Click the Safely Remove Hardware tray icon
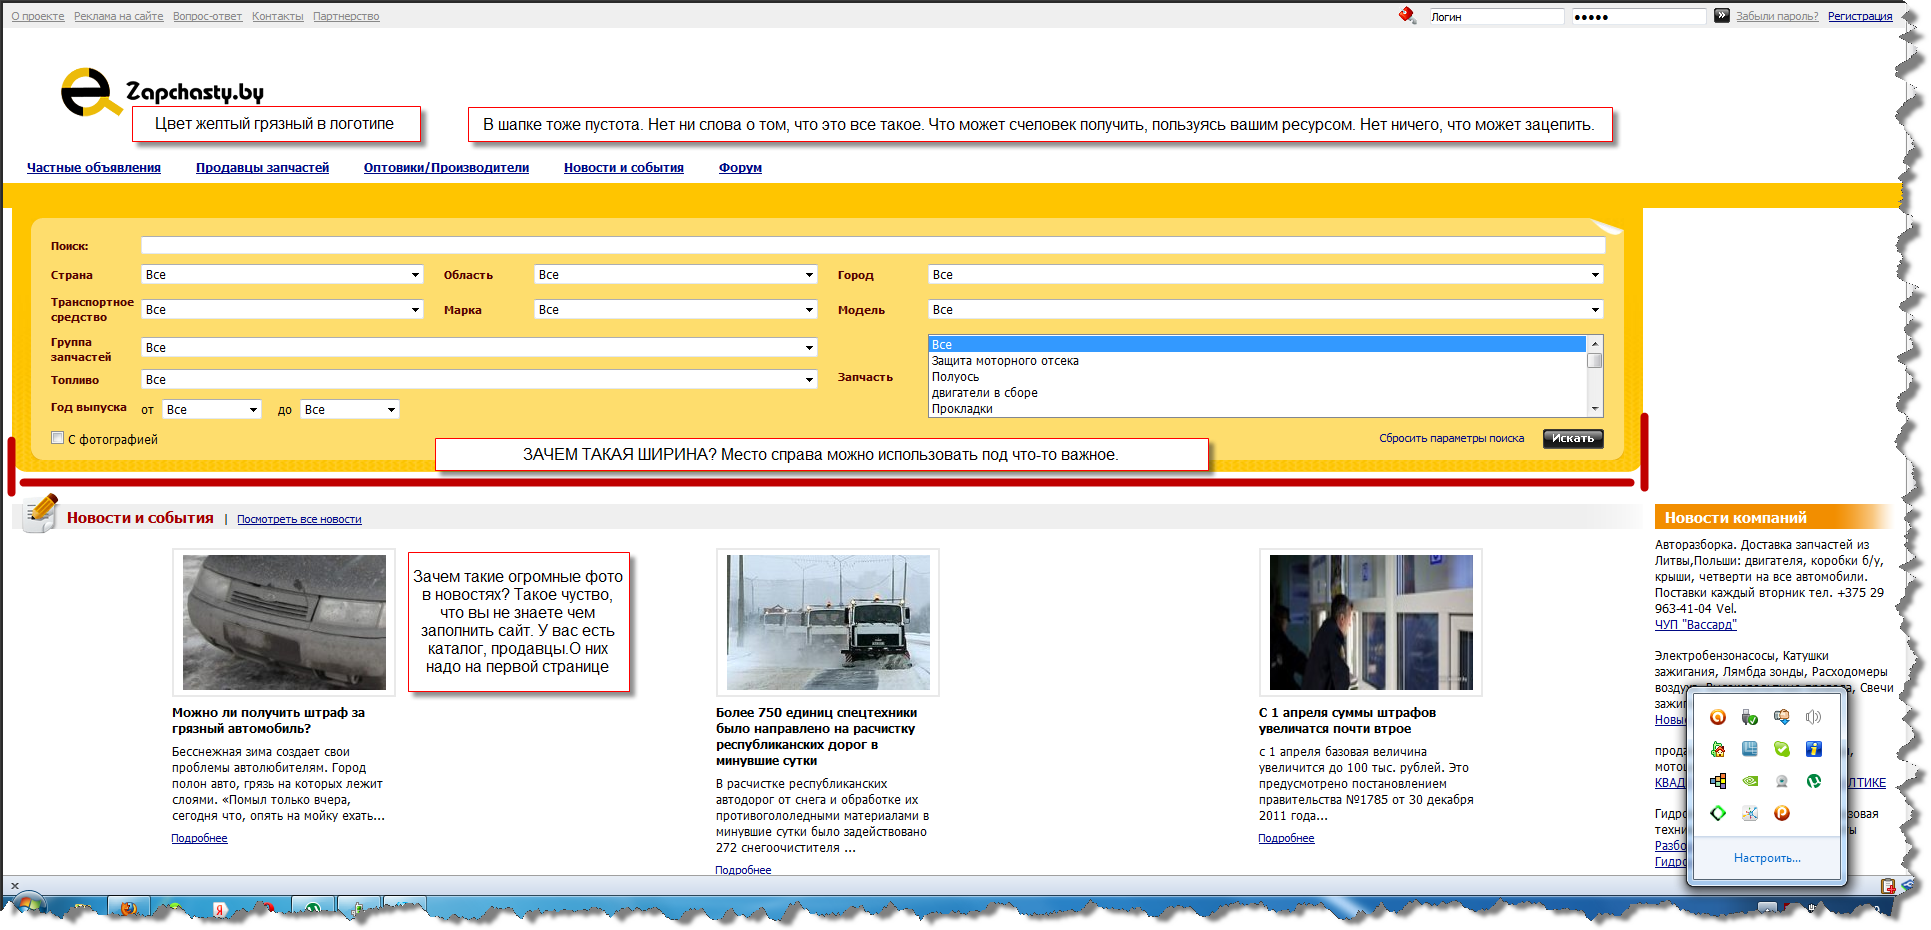The image size is (1931, 930). [1749, 717]
